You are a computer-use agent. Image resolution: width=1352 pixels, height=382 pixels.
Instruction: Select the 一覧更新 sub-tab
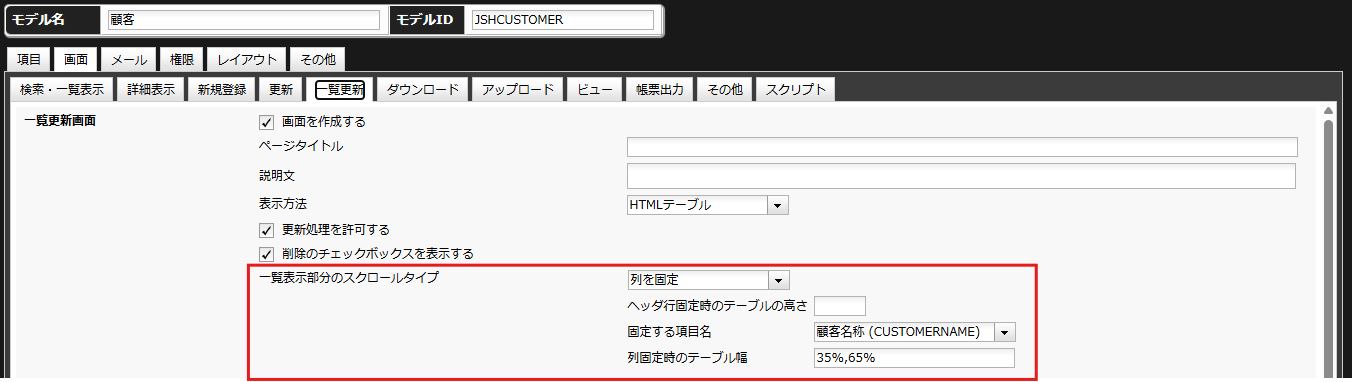pos(340,89)
